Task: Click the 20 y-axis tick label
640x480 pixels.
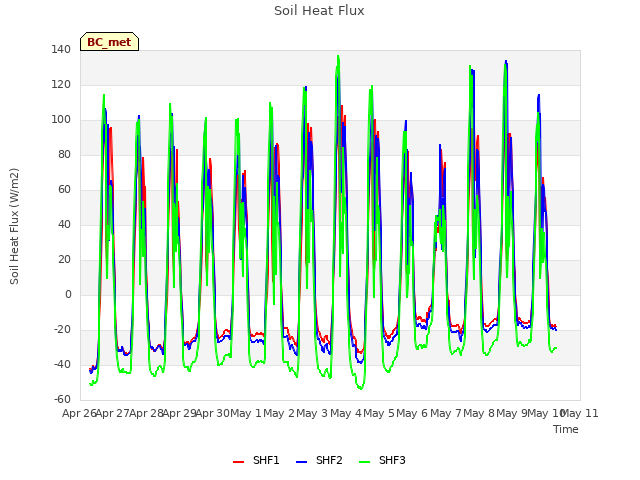Action: [x=64, y=260]
